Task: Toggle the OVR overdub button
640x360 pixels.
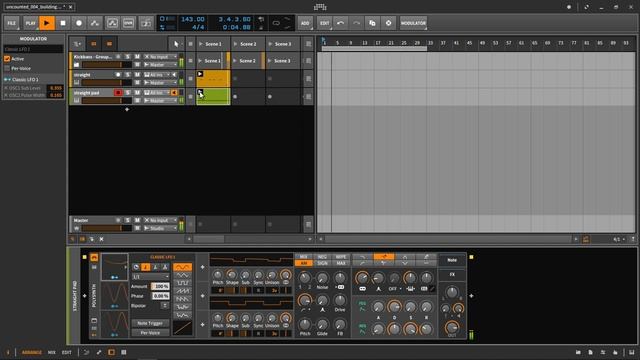Action: tap(128, 23)
